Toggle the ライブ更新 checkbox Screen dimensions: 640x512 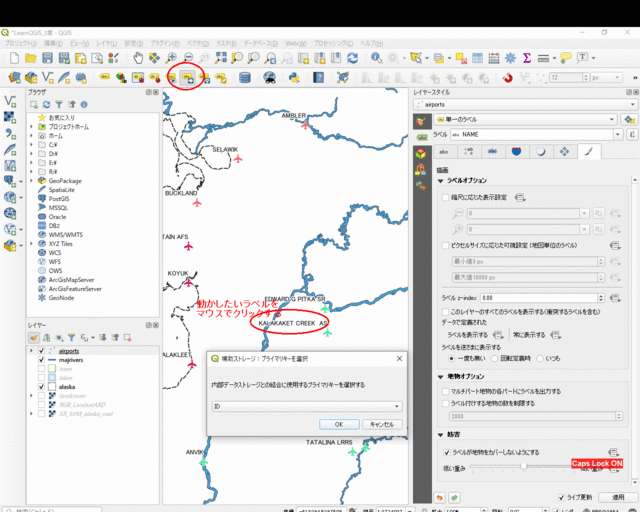point(560,497)
